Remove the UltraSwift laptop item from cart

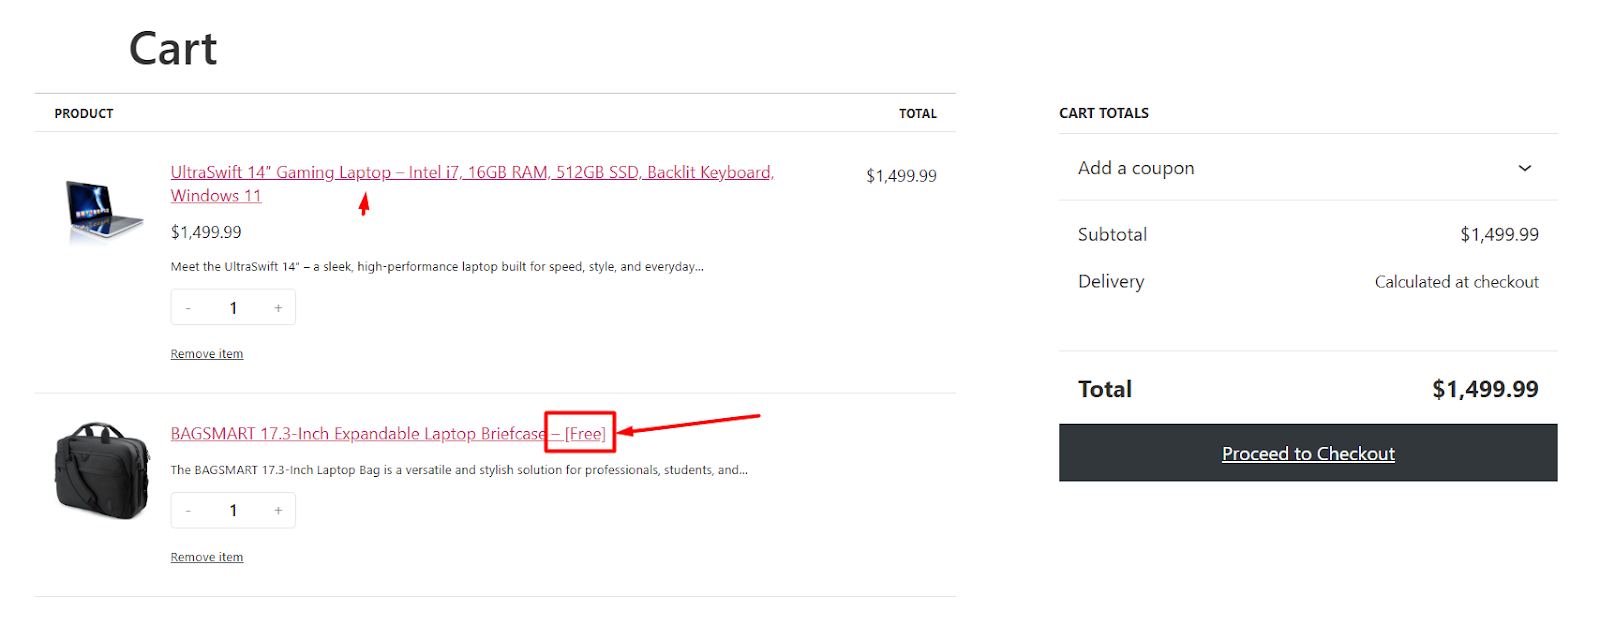pyautogui.click(x=207, y=354)
